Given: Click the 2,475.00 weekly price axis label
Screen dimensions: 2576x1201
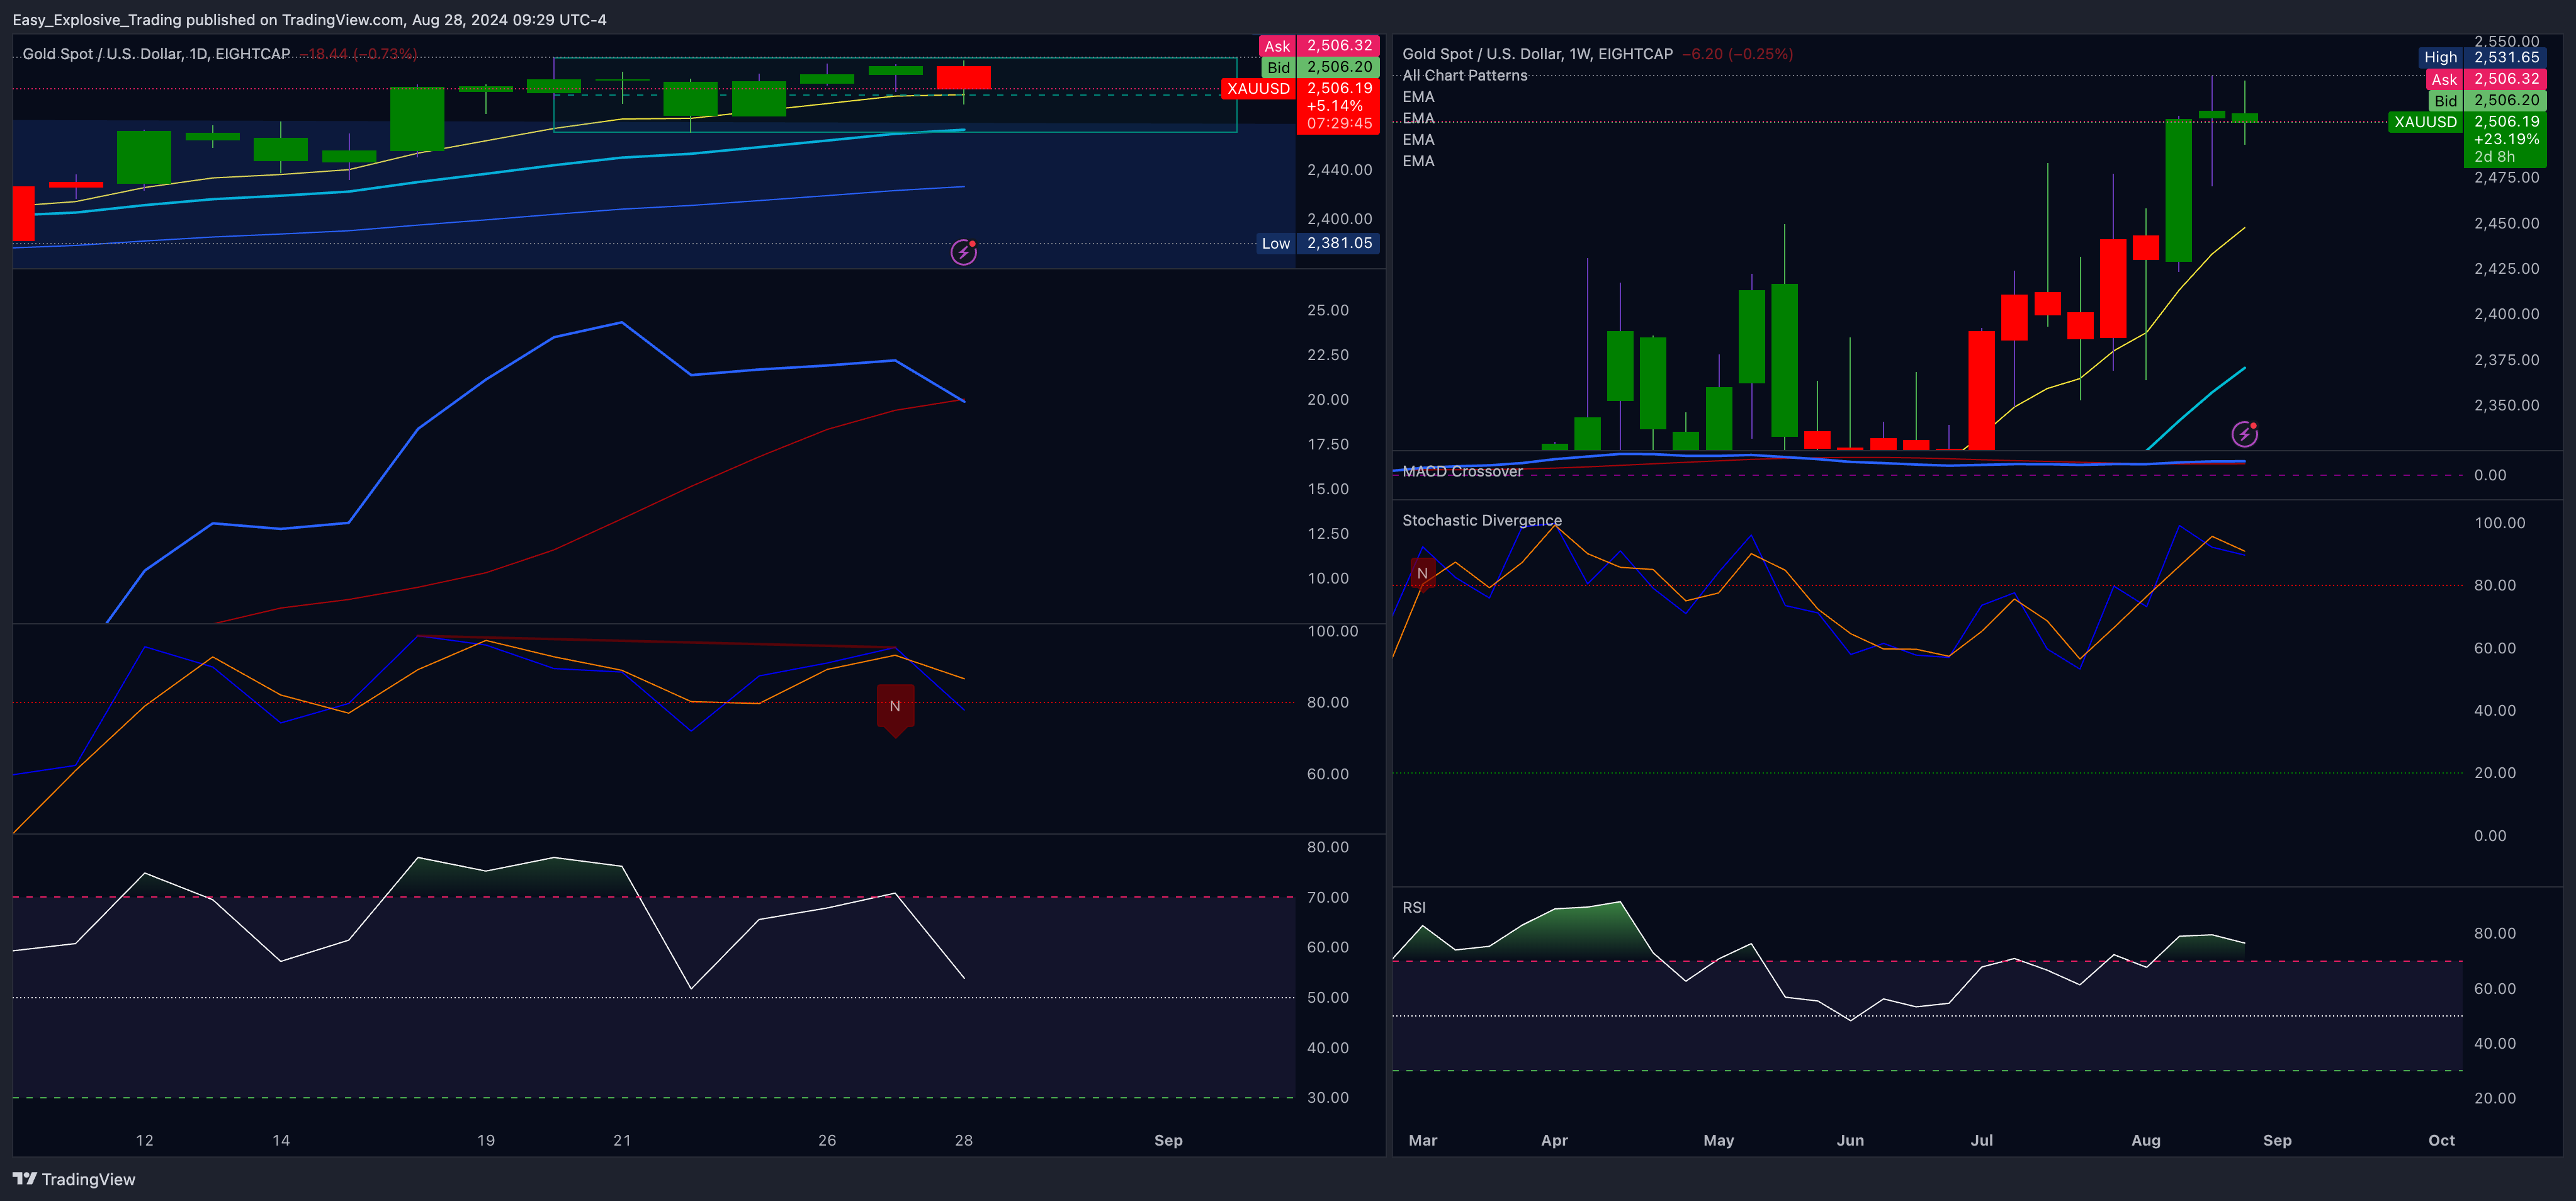Looking at the screenshot, I should (x=2506, y=178).
